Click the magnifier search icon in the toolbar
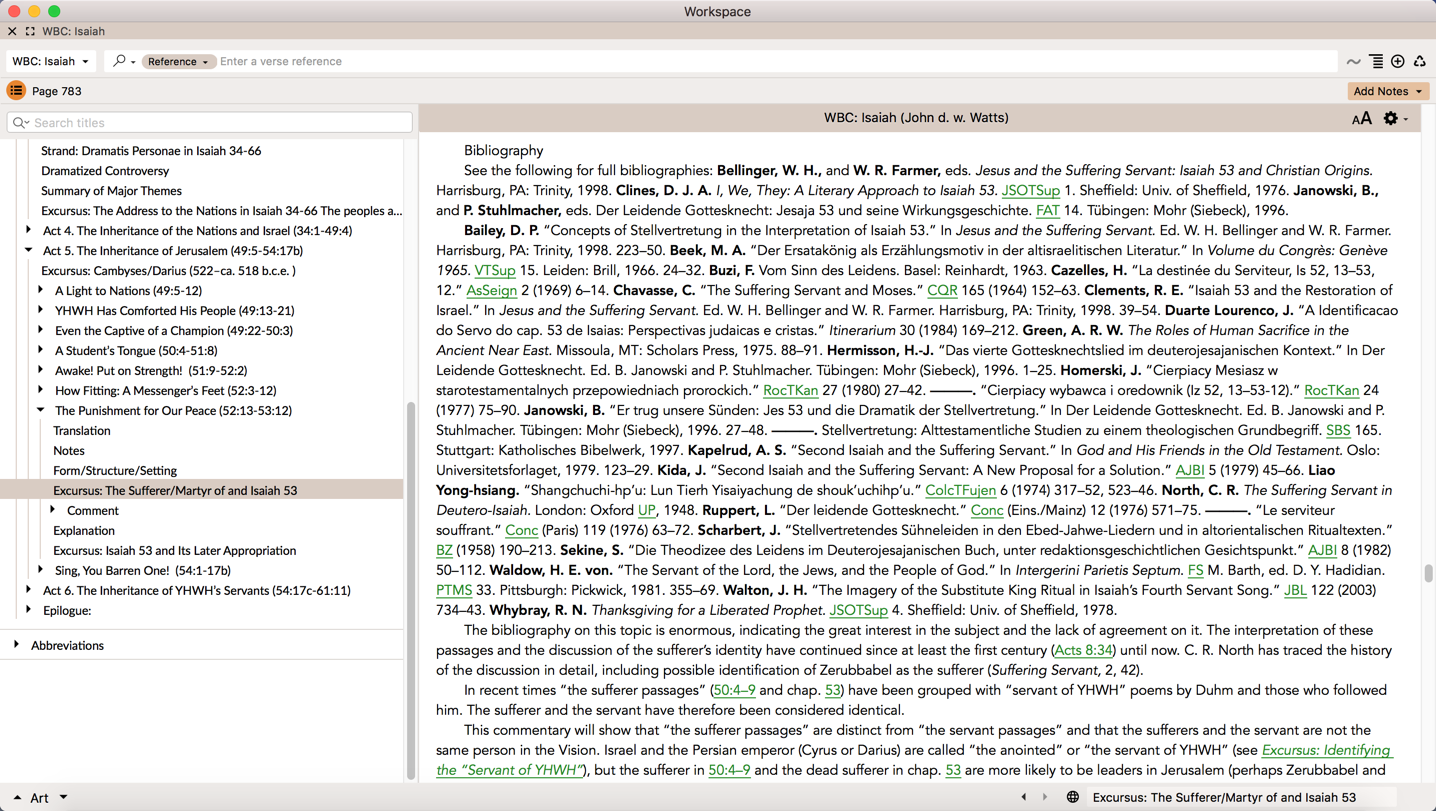This screenshot has height=811, width=1436. pos(120,61)
